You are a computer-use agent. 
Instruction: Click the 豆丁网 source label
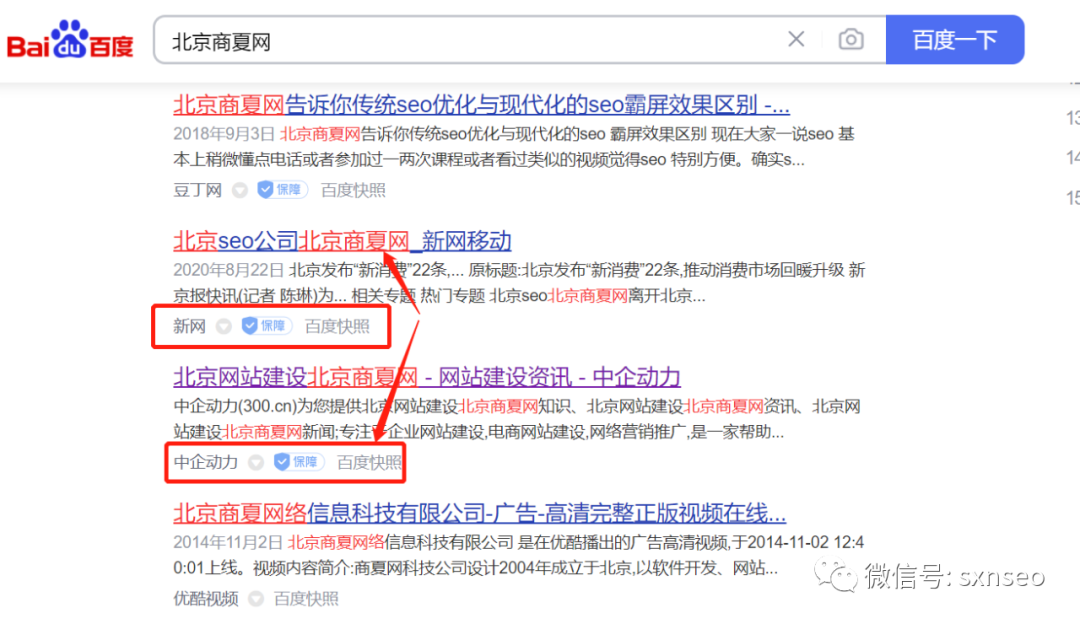pyautogui.click(x=198, y=190)
